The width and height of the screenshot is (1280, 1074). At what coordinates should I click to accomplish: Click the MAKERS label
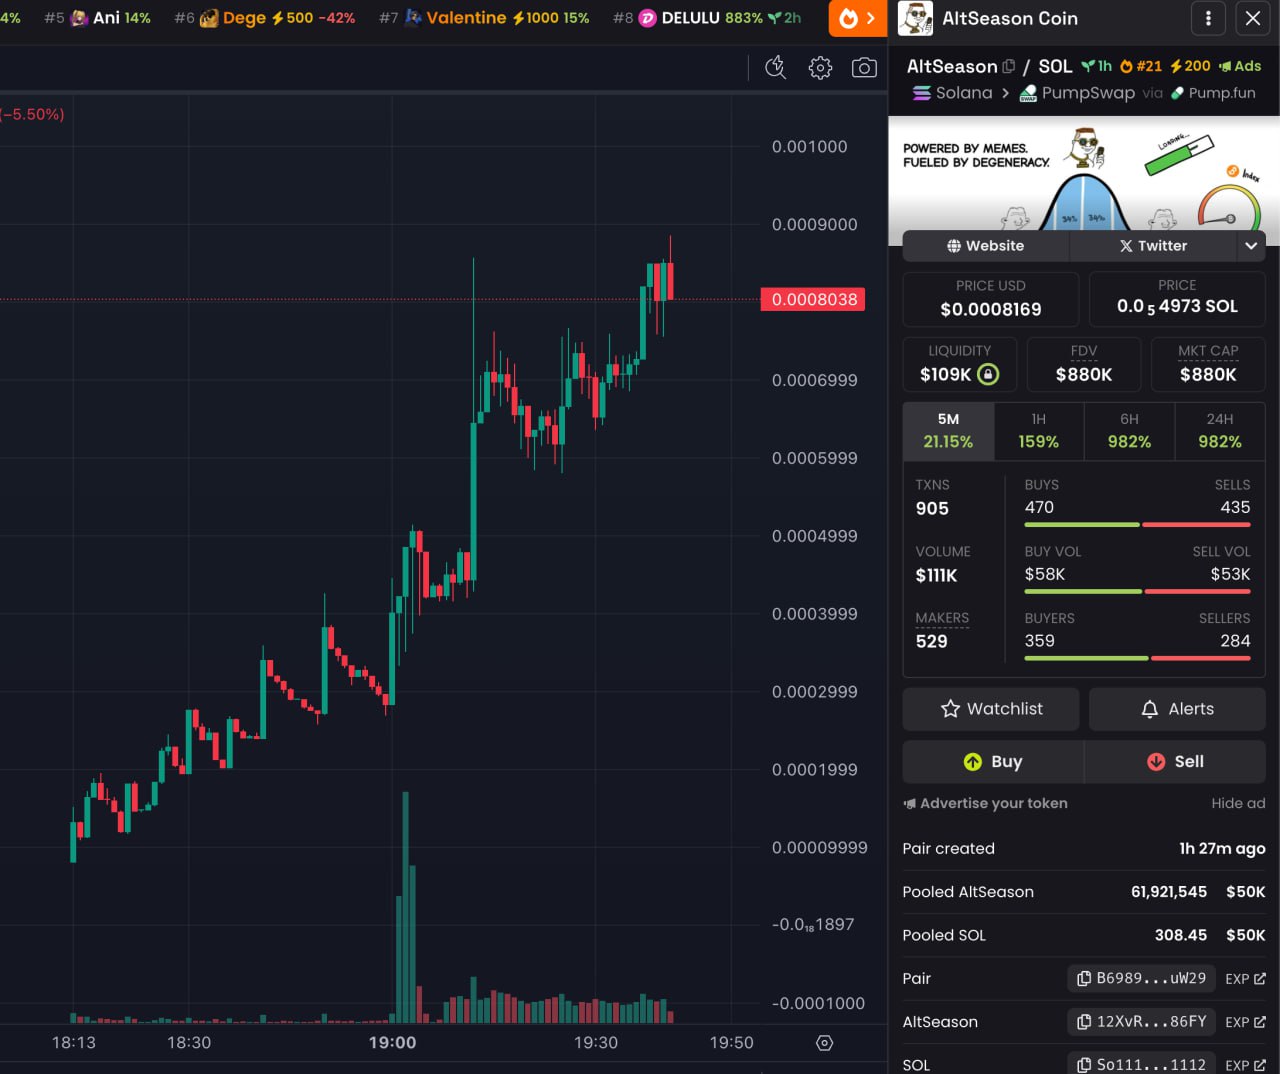pos(942,618)
